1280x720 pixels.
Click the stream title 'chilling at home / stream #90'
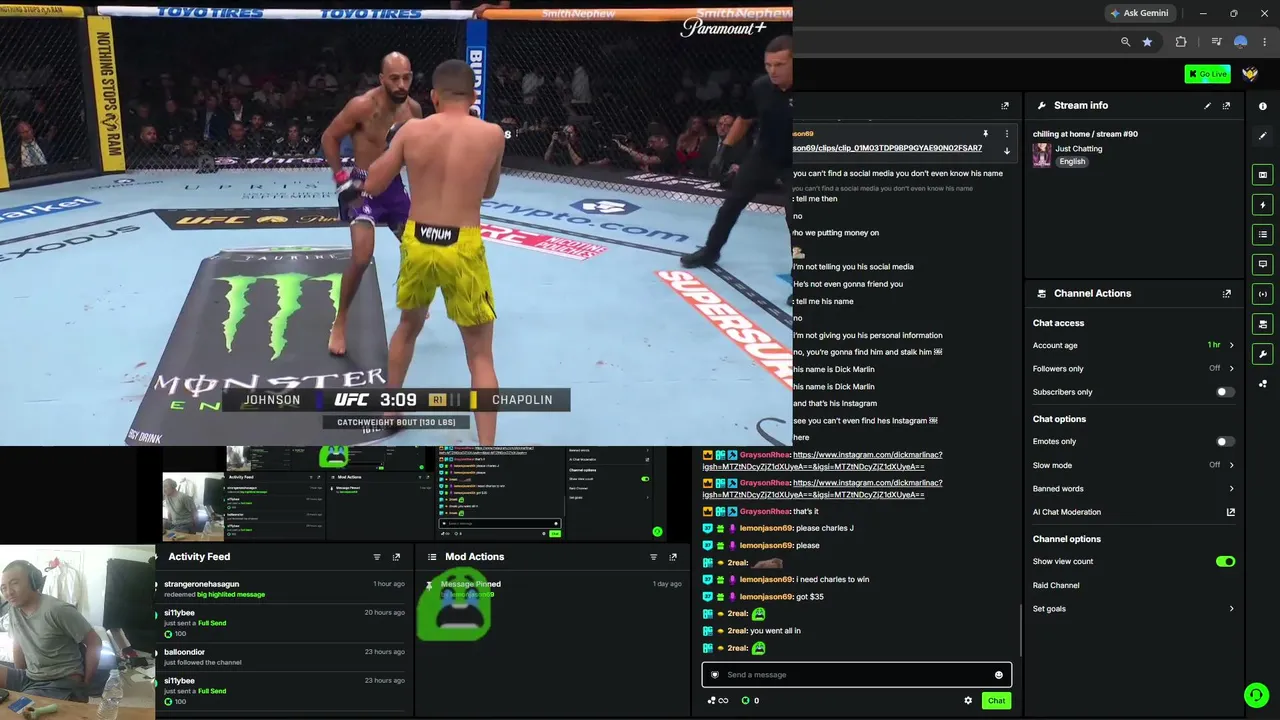[x=1085, y=134]
